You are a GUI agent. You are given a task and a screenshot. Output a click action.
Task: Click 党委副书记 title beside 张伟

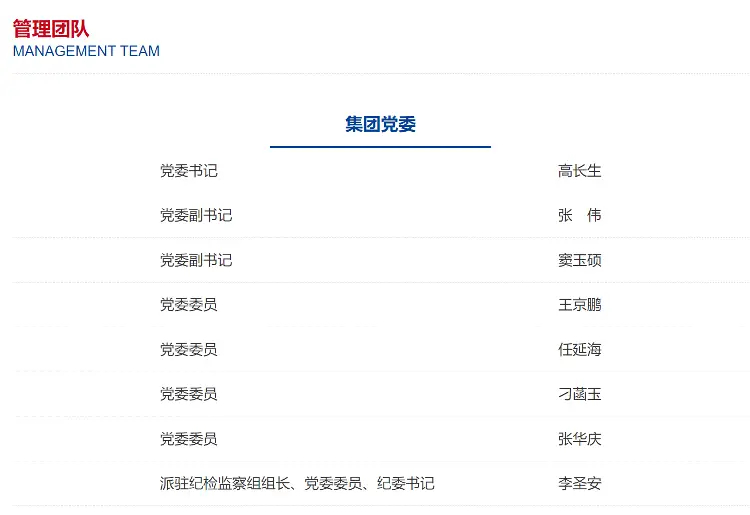196,215
